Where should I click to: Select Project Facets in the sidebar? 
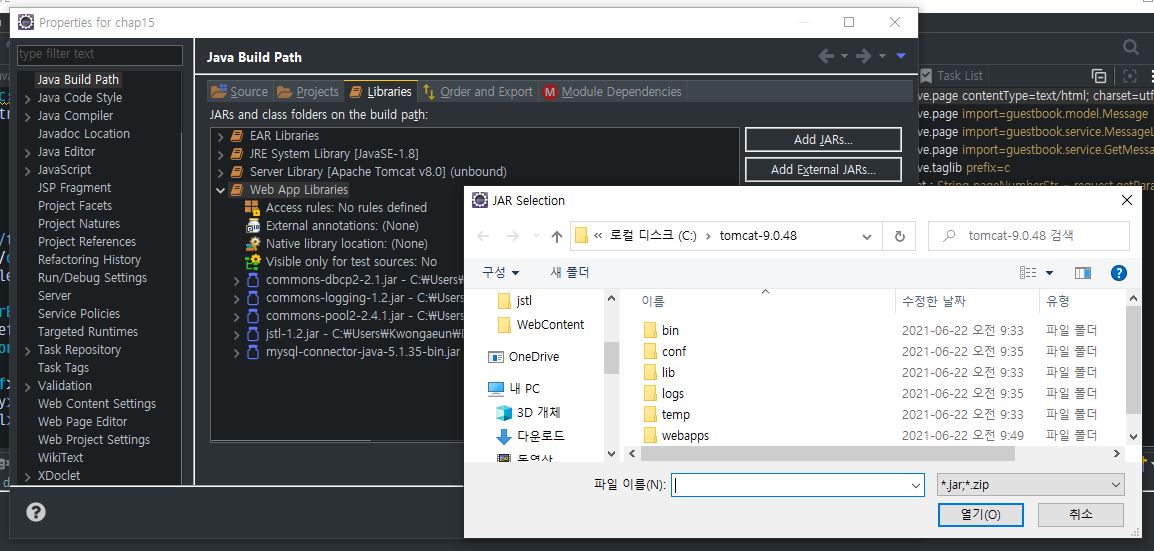coord(75,206)
